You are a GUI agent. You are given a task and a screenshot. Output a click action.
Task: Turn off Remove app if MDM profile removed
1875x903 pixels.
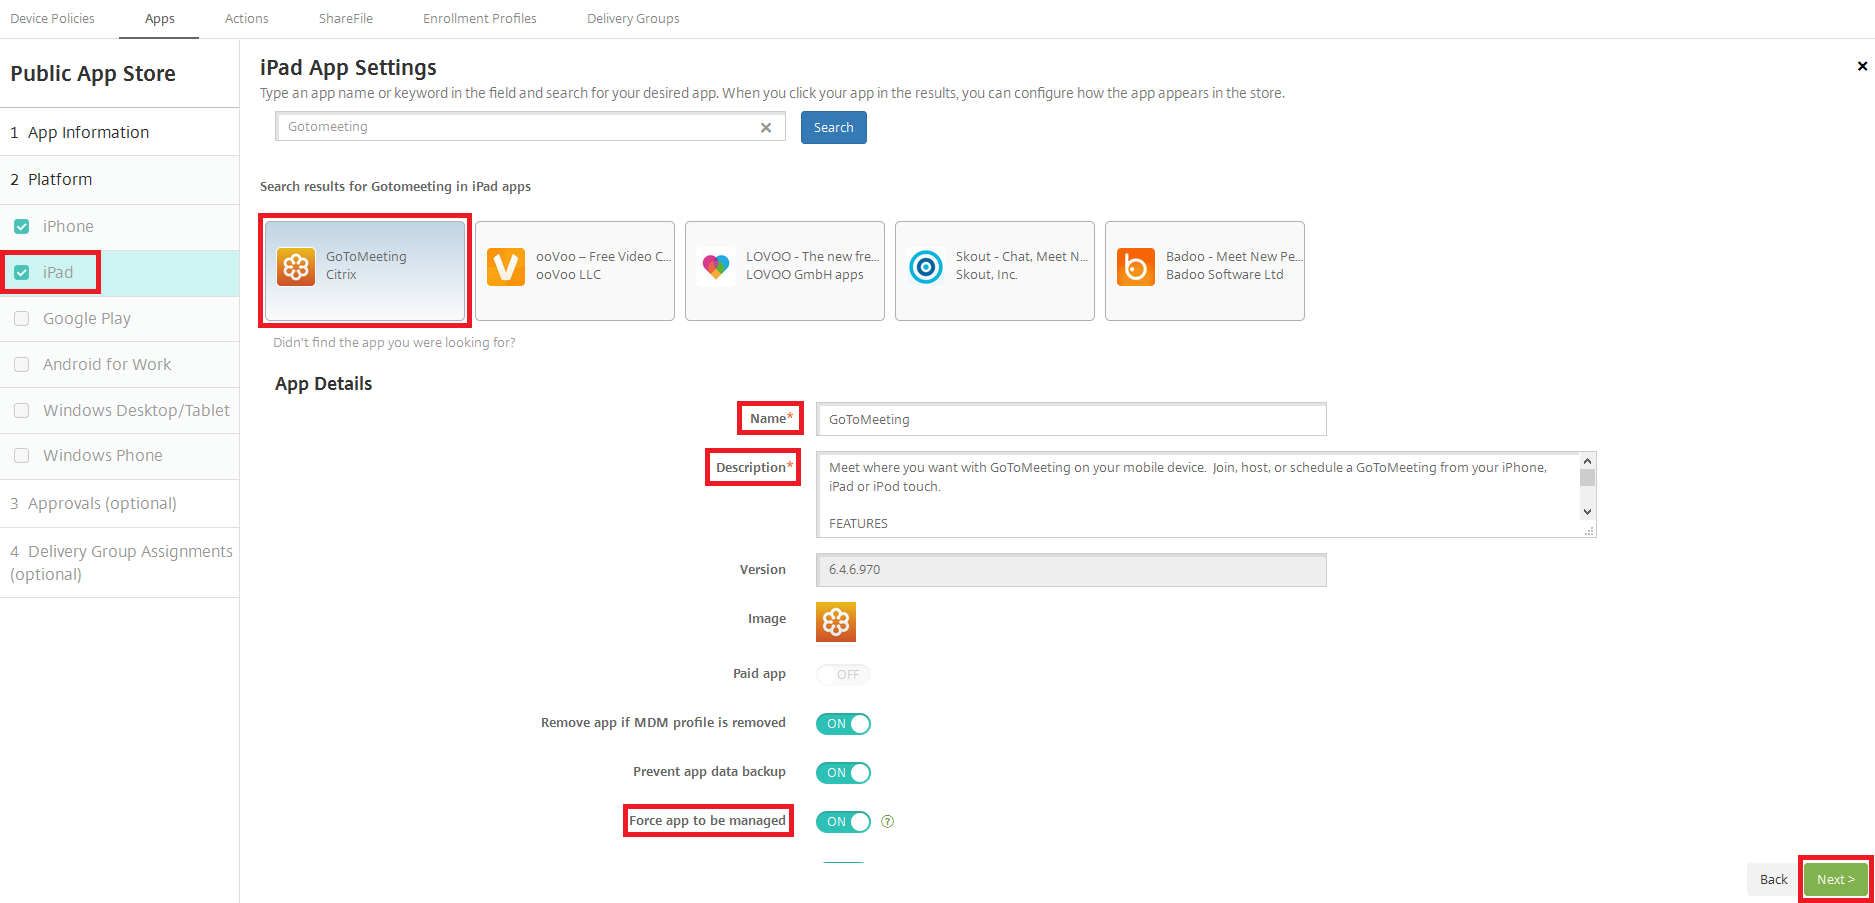843,724
